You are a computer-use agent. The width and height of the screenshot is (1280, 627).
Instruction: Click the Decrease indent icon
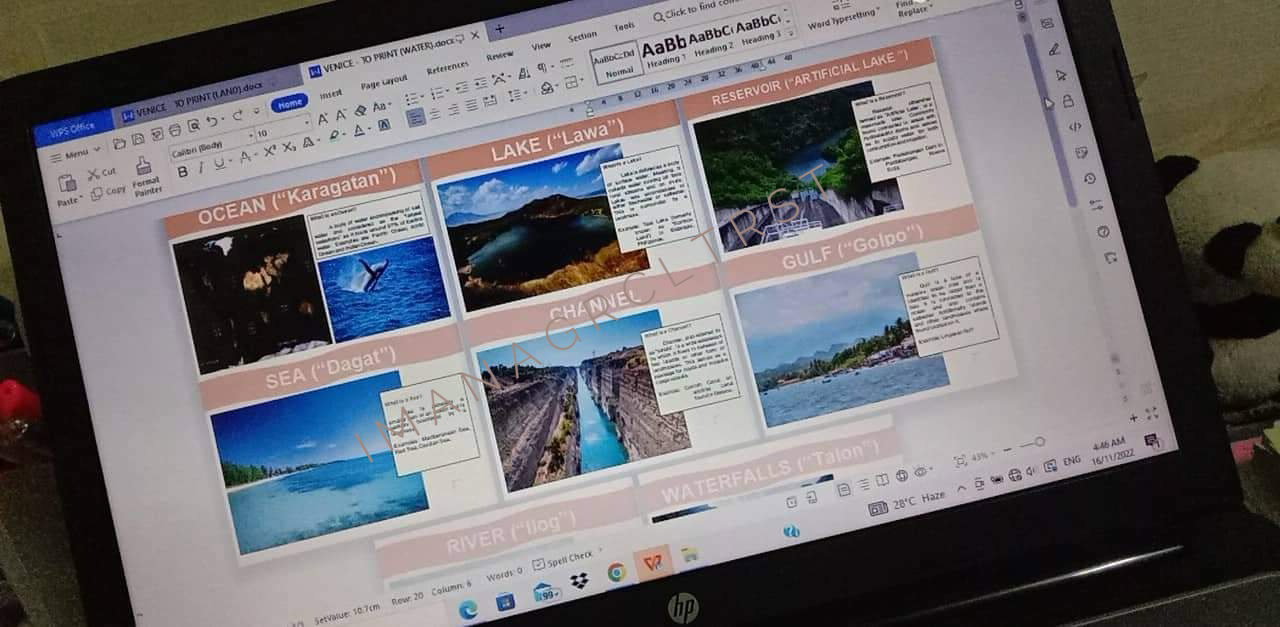pyautogui.click(x=462, y=87)
